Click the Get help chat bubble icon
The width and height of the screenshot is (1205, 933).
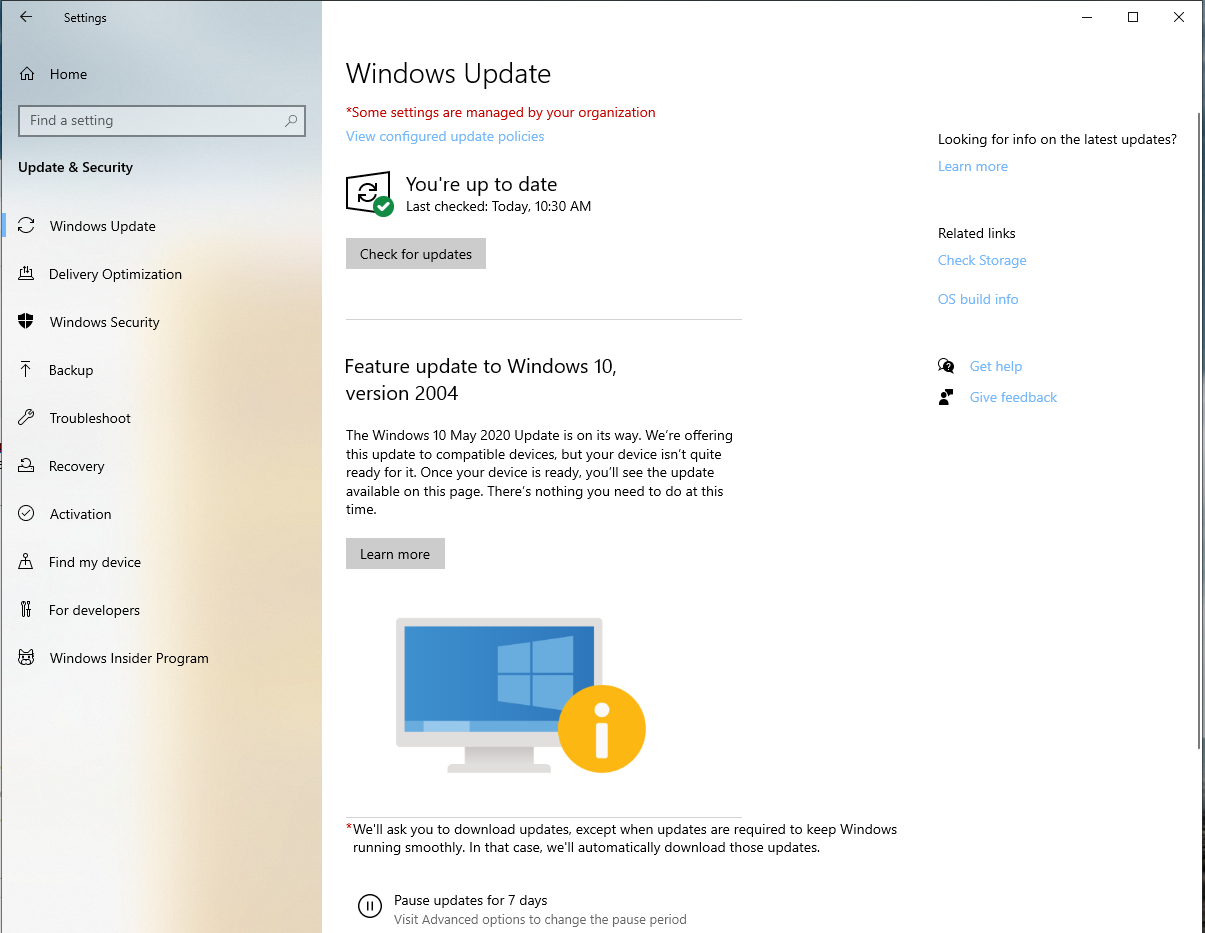(946, 366)
